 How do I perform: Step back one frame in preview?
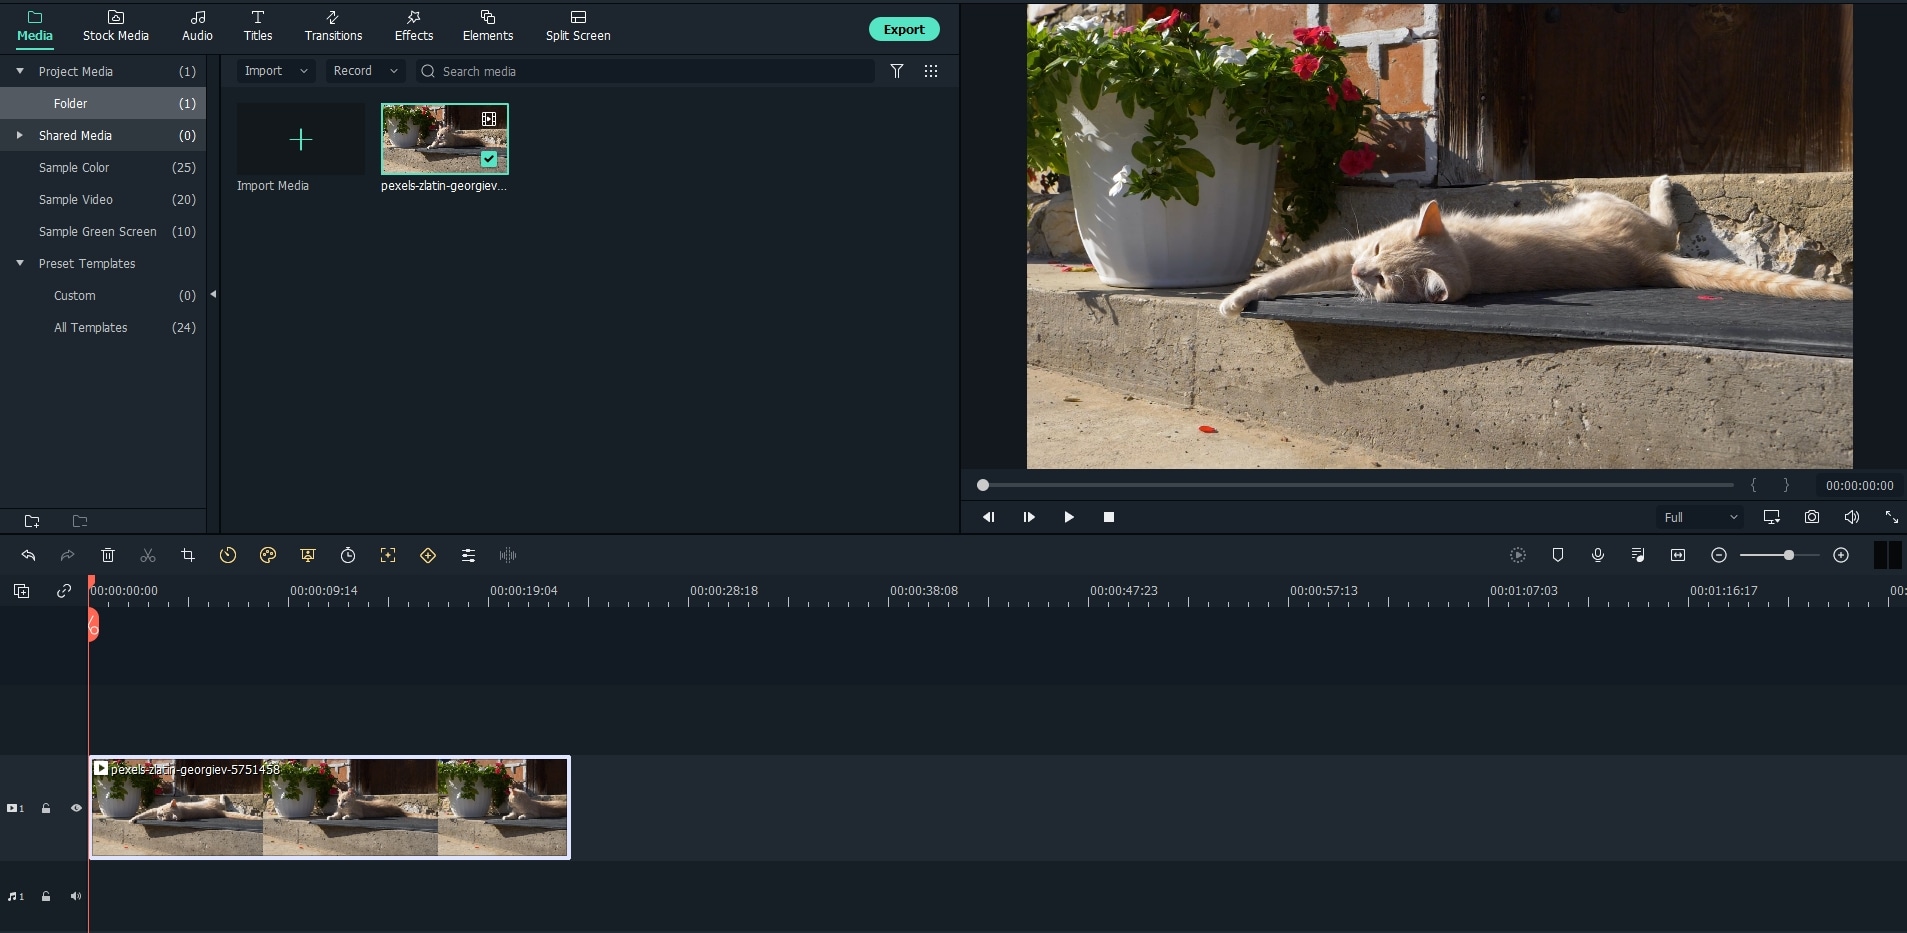[x=989, y=517]
